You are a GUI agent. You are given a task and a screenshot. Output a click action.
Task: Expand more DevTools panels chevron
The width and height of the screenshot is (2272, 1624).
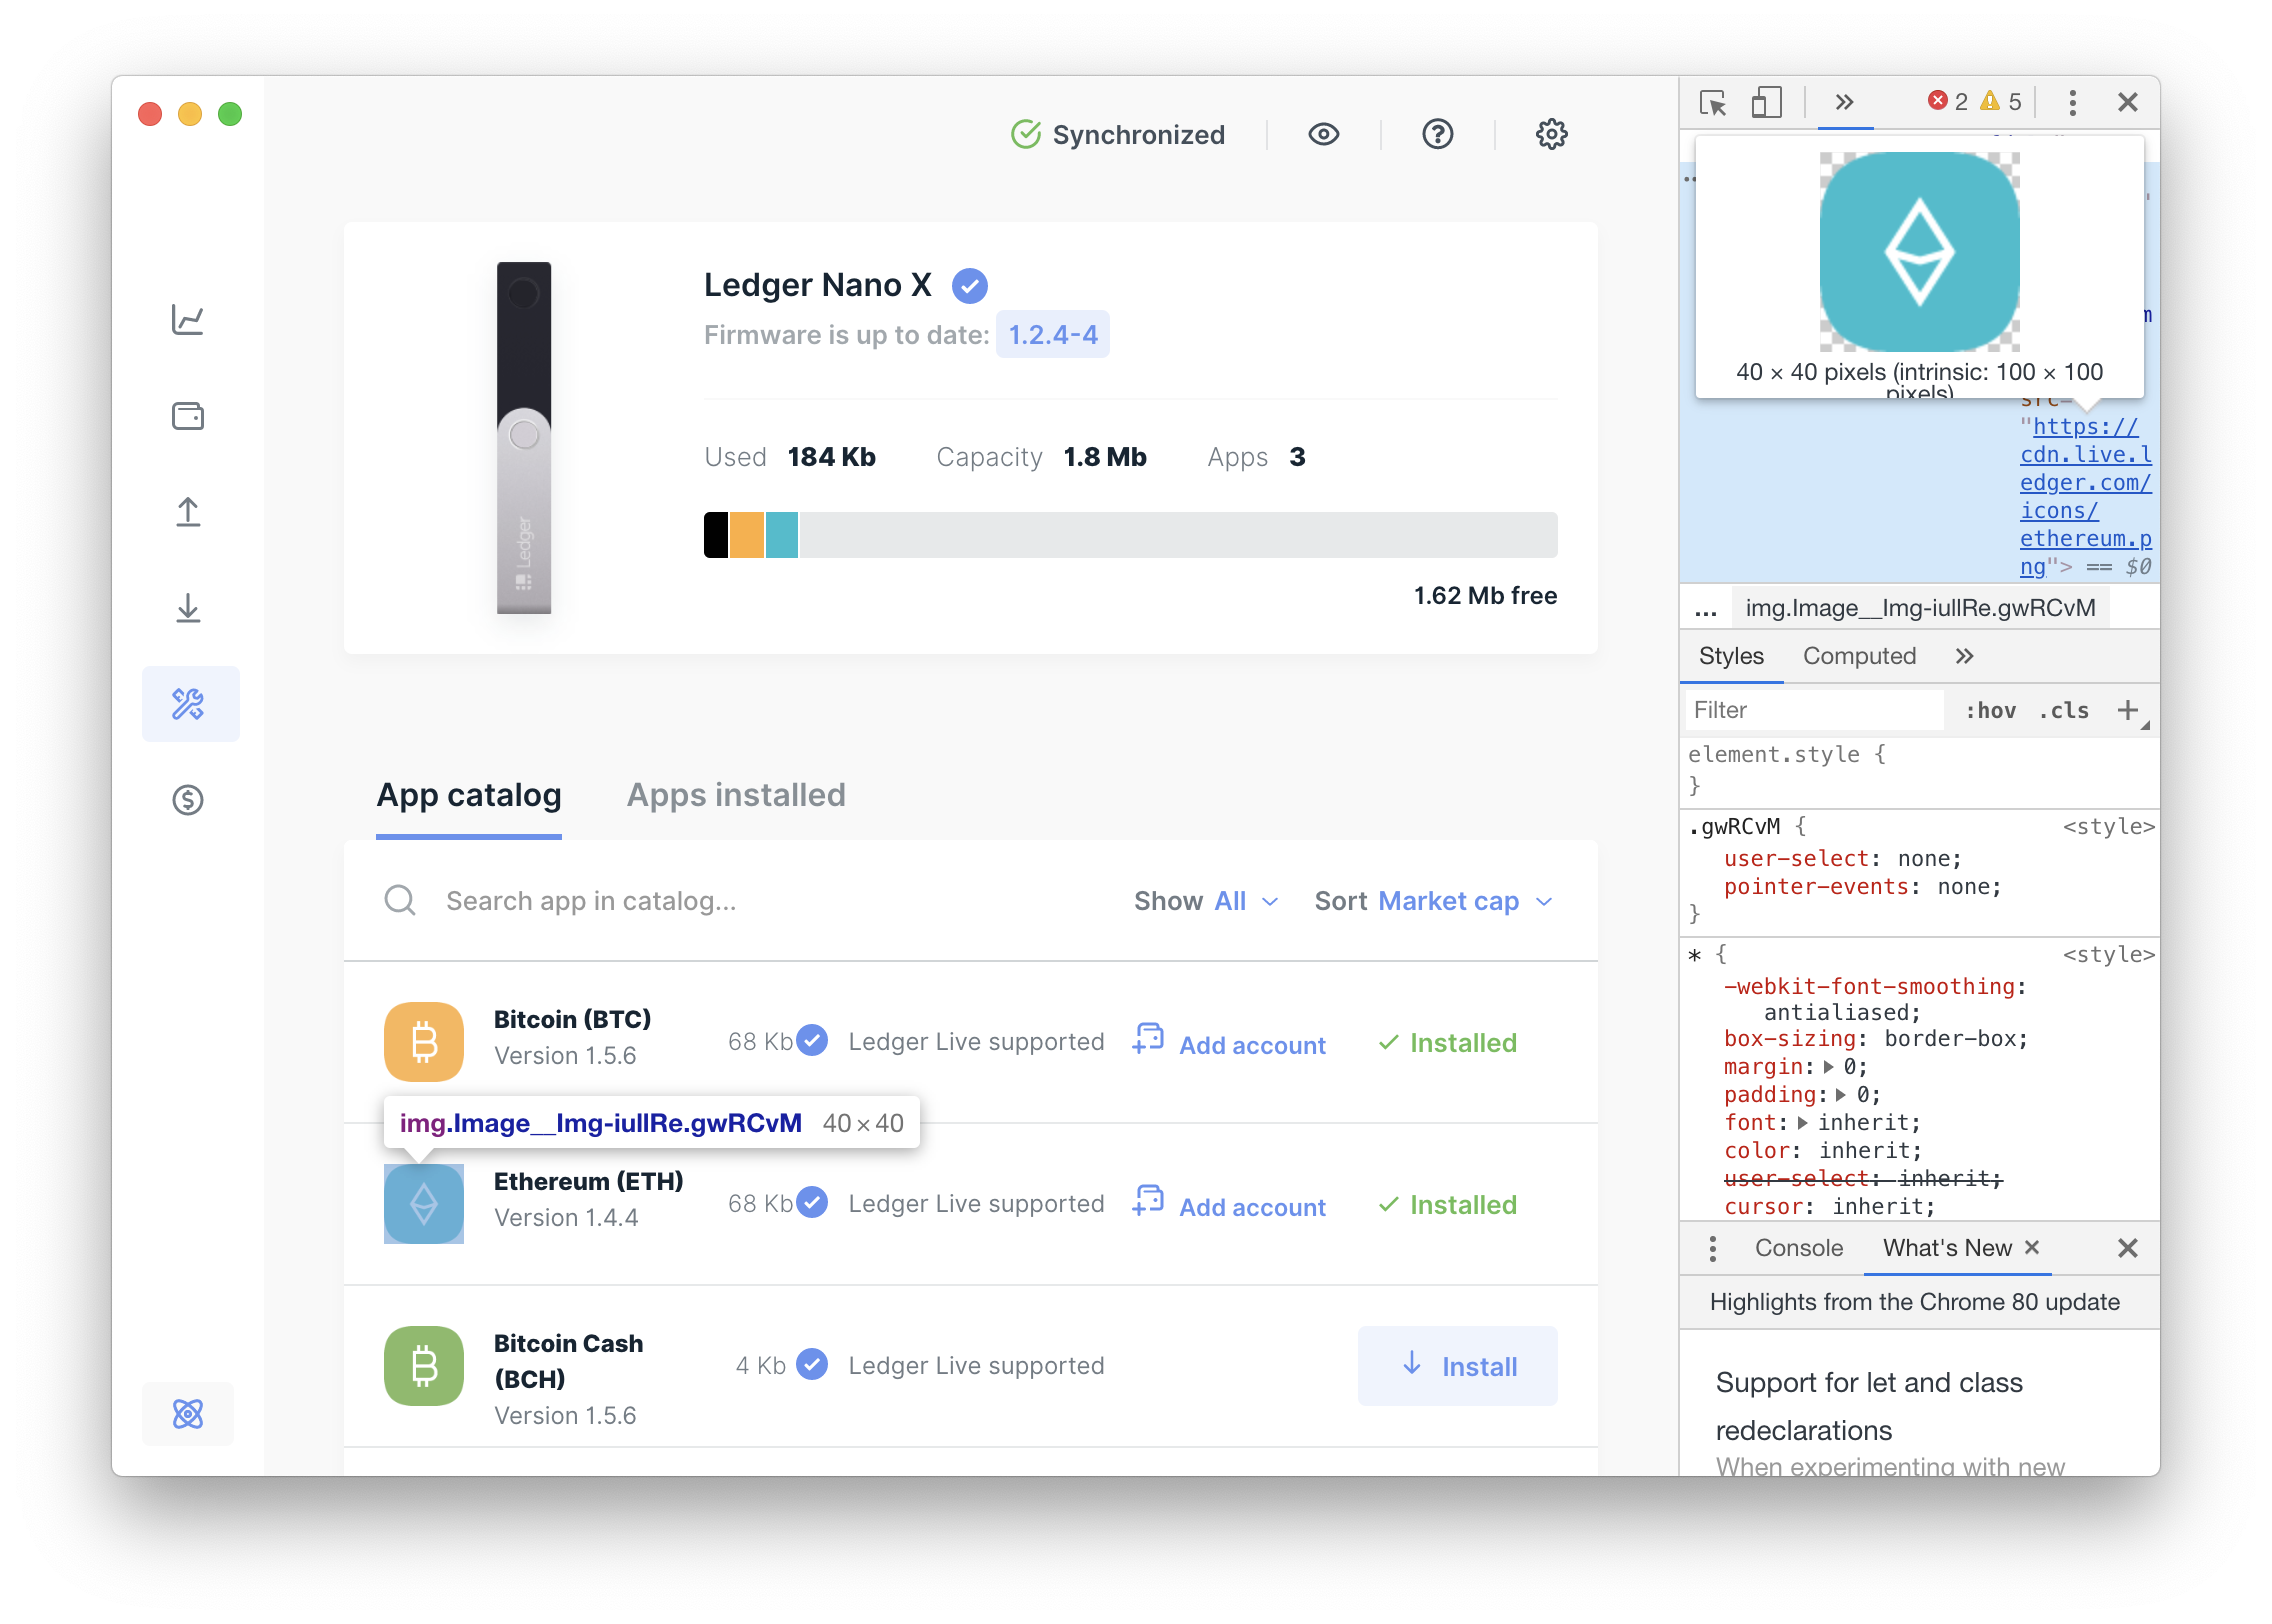(1845, 102)
